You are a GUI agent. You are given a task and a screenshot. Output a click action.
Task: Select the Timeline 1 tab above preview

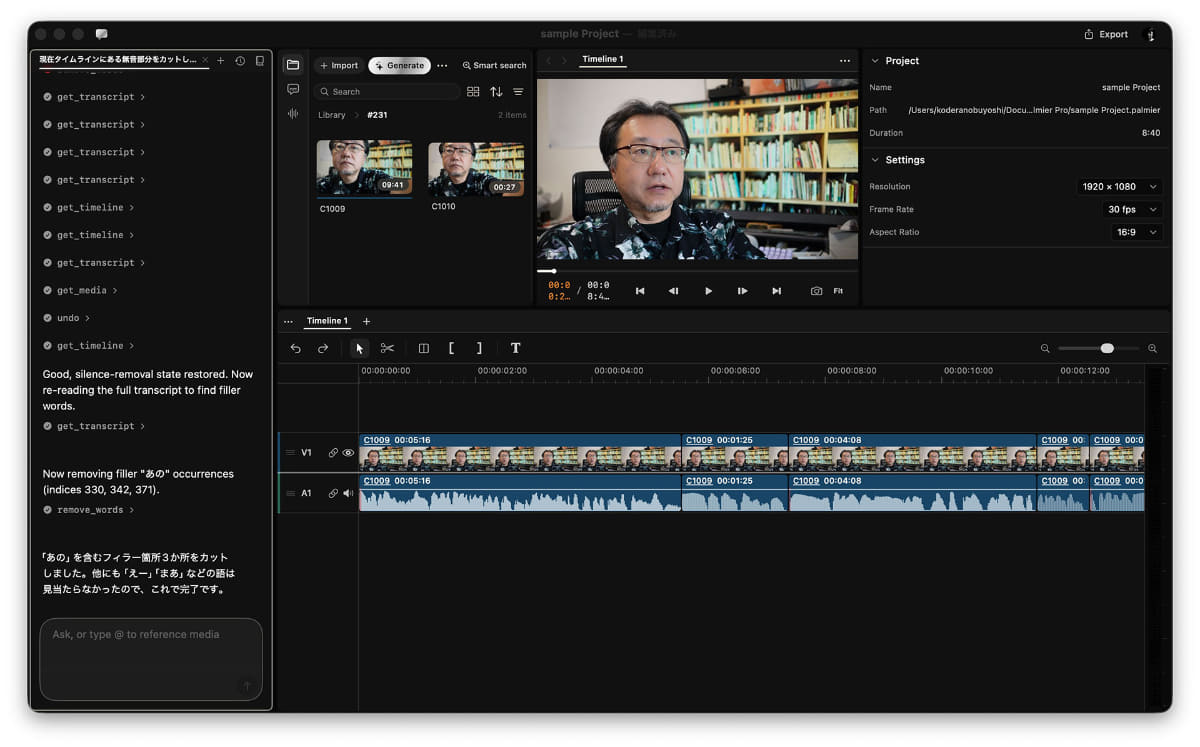tap(603, 60)
